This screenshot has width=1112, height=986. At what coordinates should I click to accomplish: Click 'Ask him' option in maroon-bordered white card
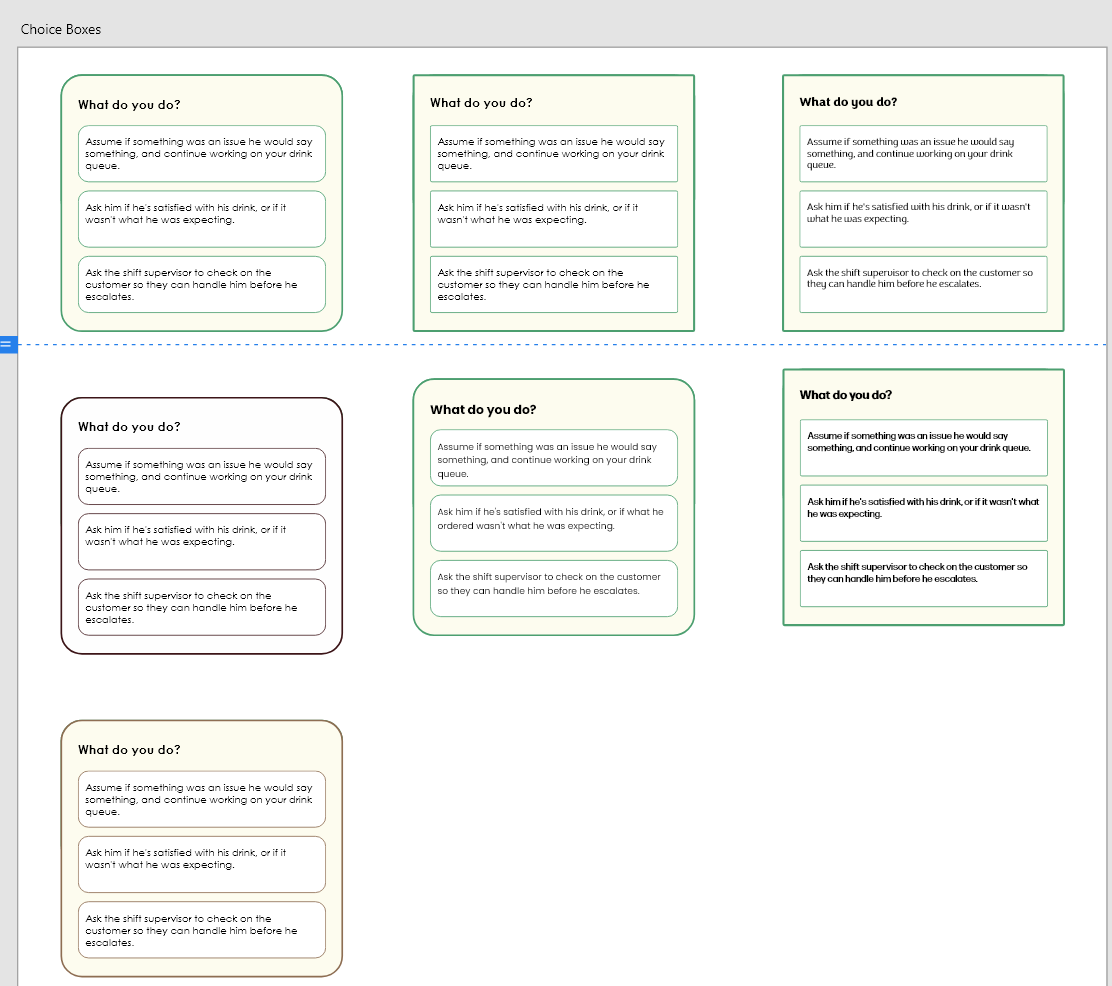pos(201,542)
